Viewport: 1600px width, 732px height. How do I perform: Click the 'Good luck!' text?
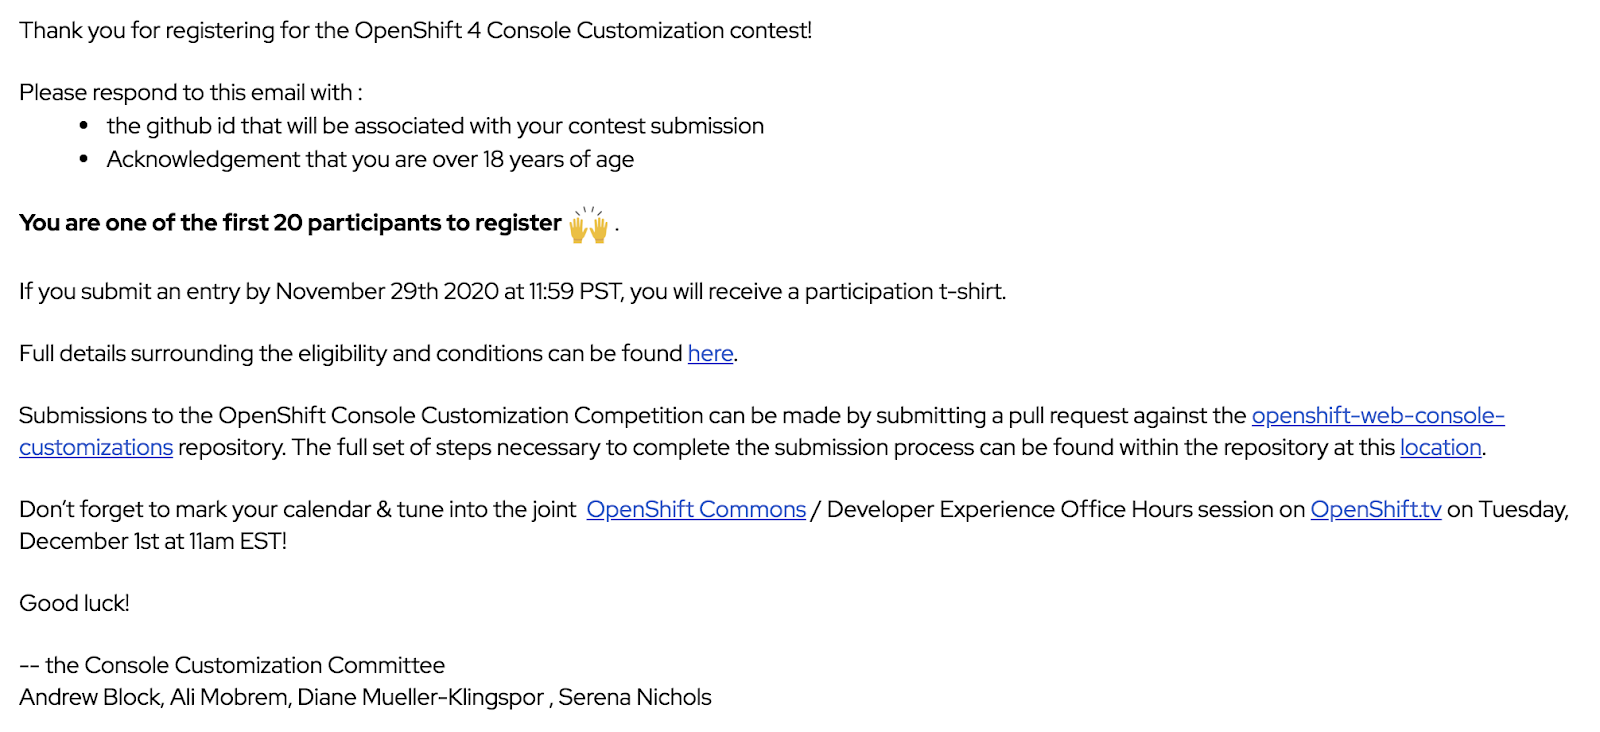[x=74, y=603]
